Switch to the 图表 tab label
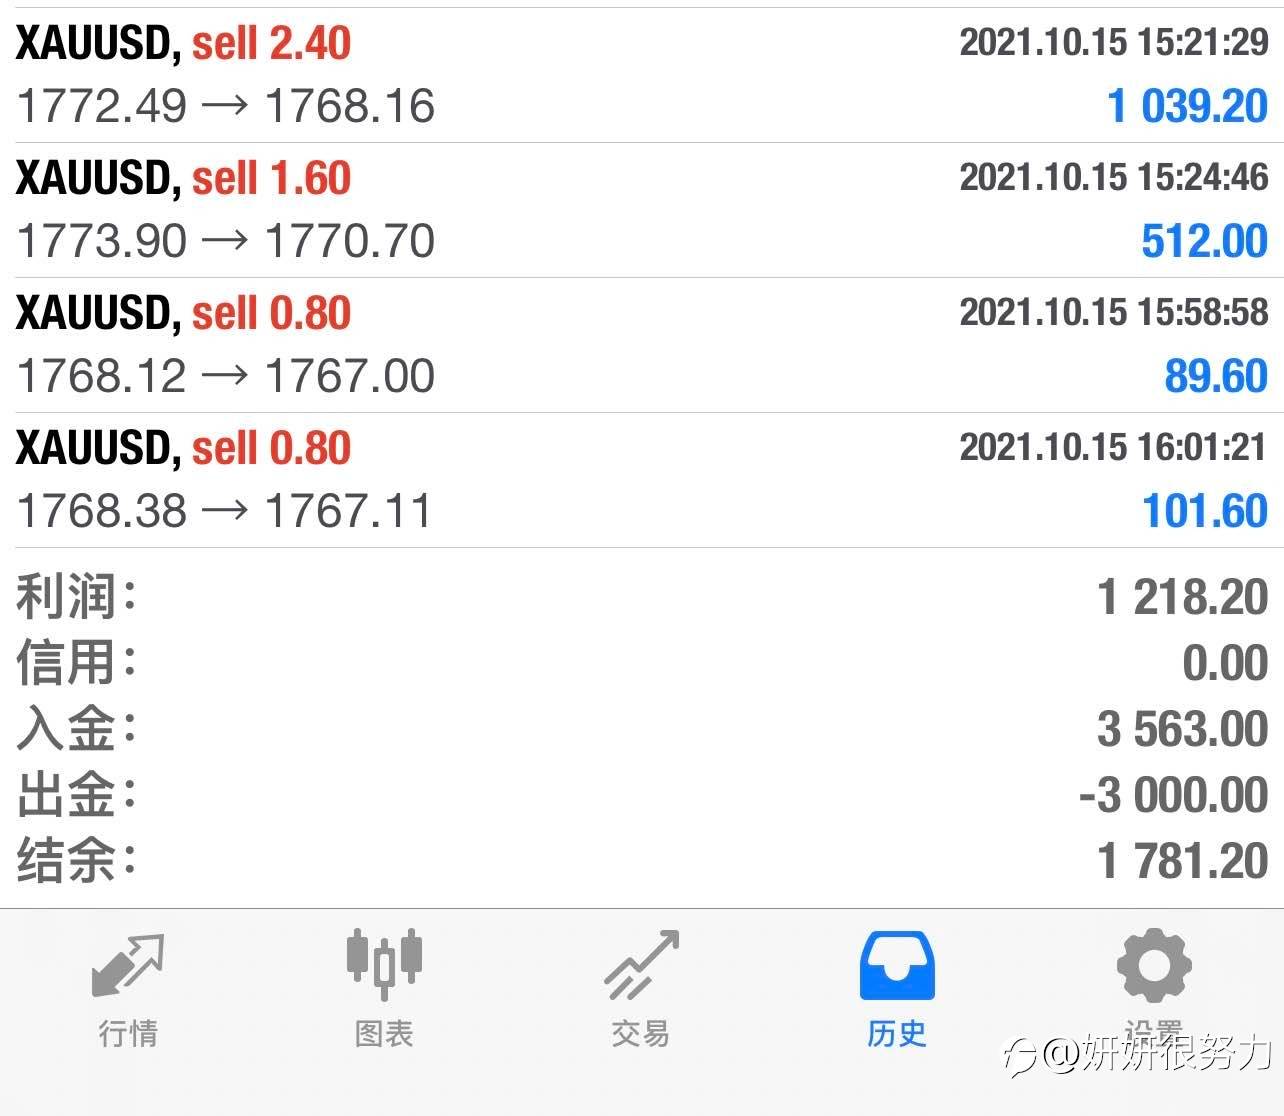Viewport: 1284px width, 1116px height. tap(384, 1033)
